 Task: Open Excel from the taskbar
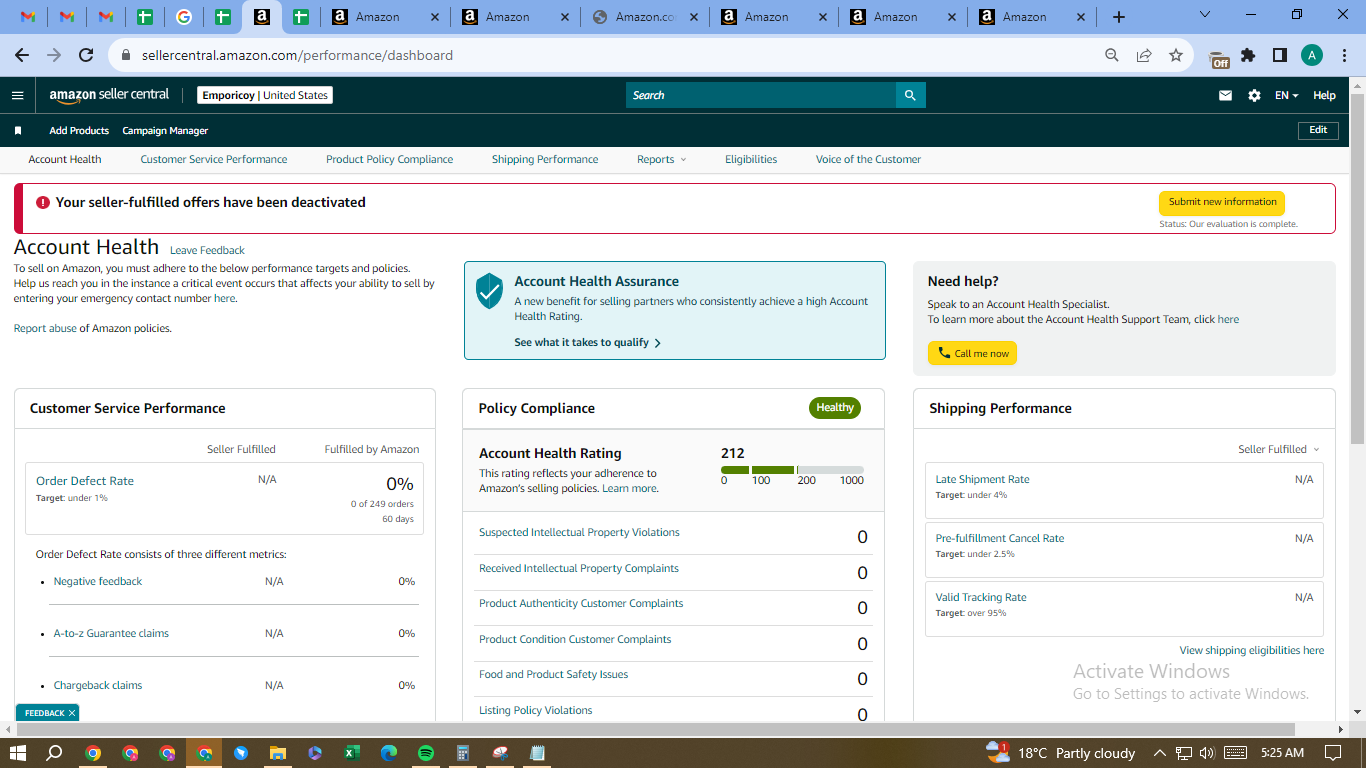351,753
